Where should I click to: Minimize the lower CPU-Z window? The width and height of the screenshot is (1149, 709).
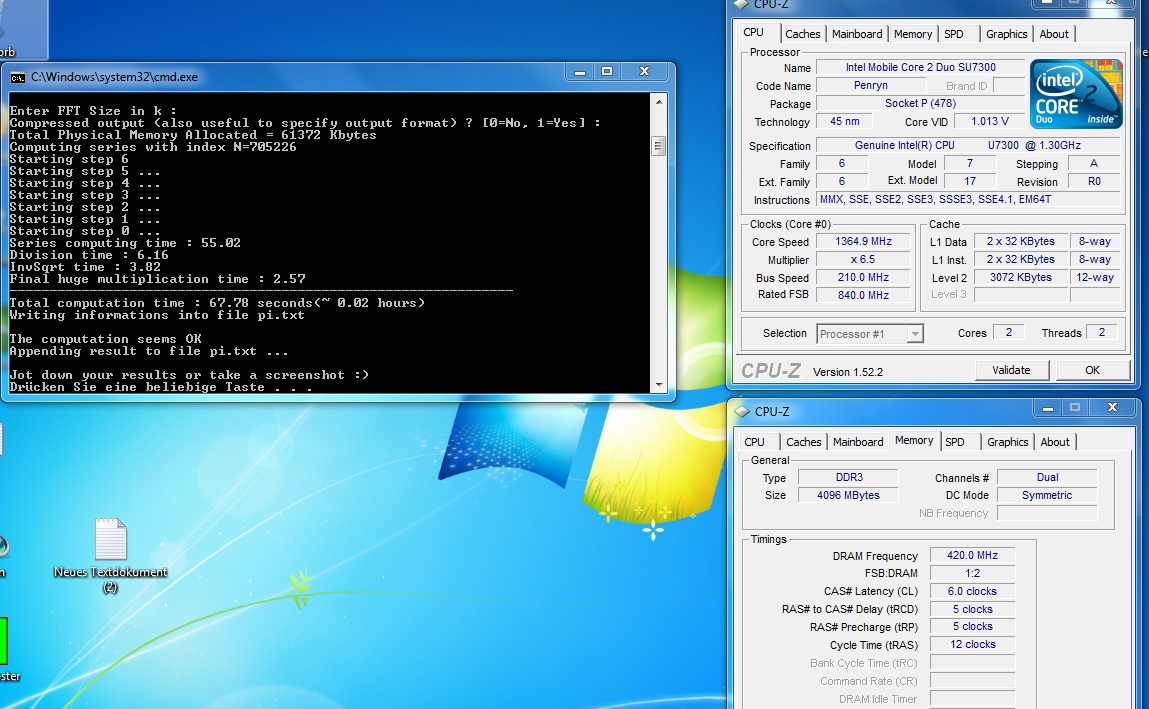coord(1048,407)
